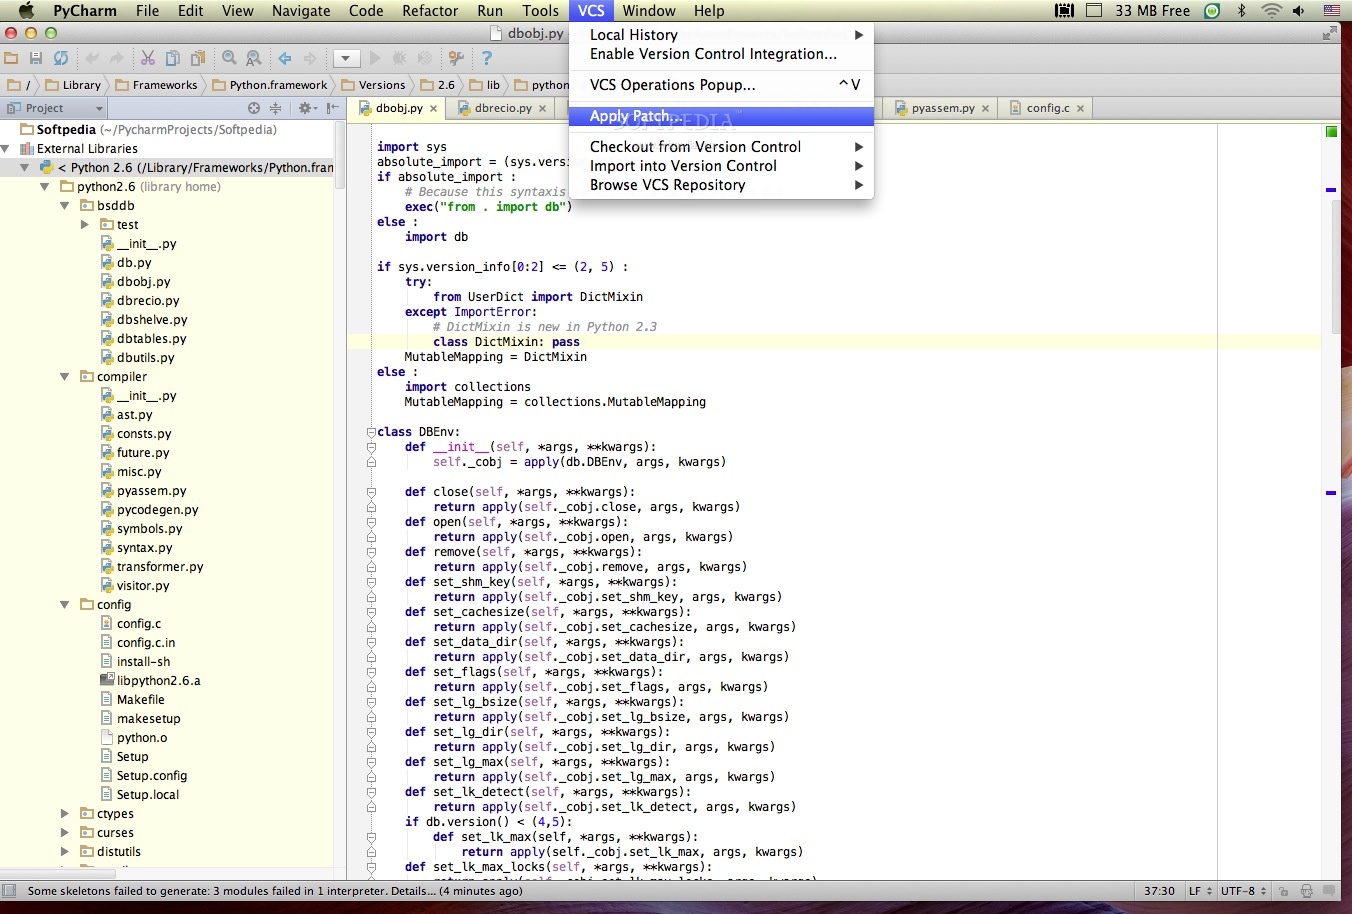Open the run configuration dropdown
The image size is (1352, 914).
click(346, 59)
